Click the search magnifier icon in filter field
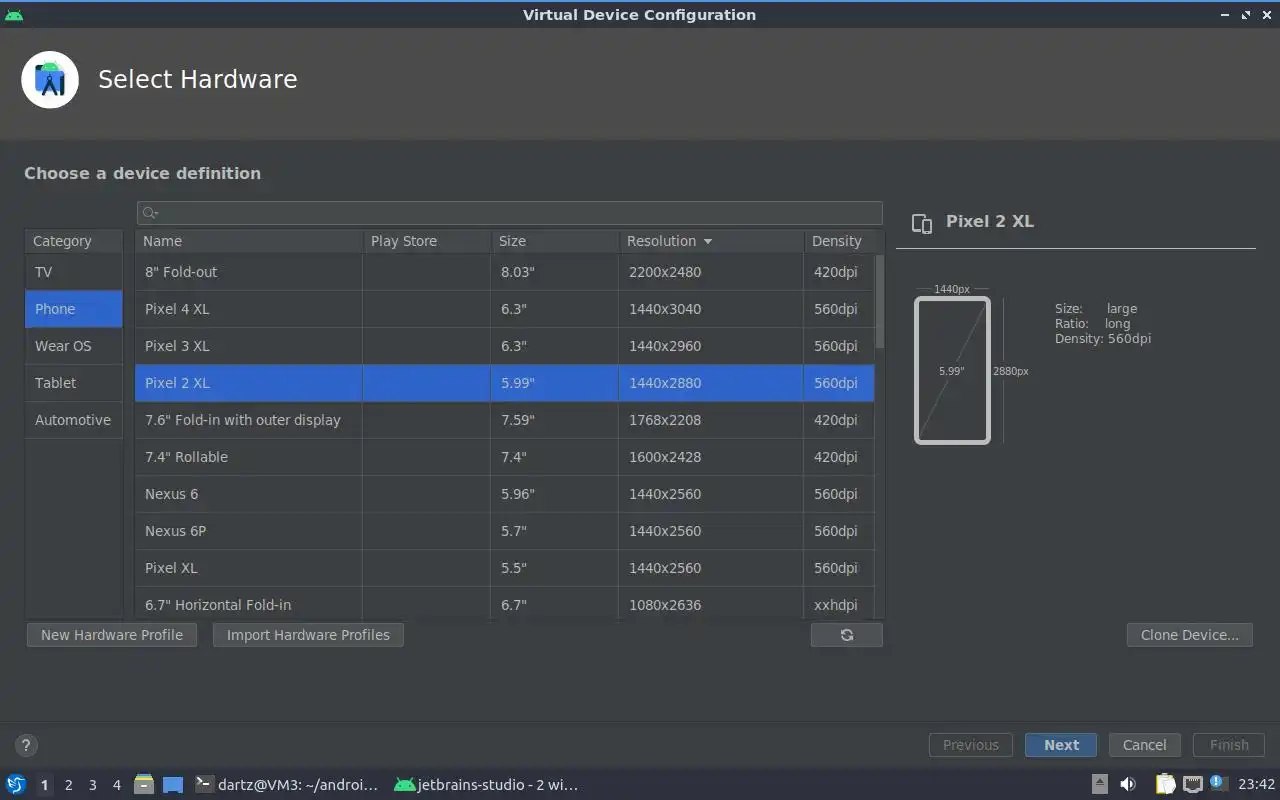The width and height of the screenshot is (1280, 800). pyautogui.click(x=149, y=213)
